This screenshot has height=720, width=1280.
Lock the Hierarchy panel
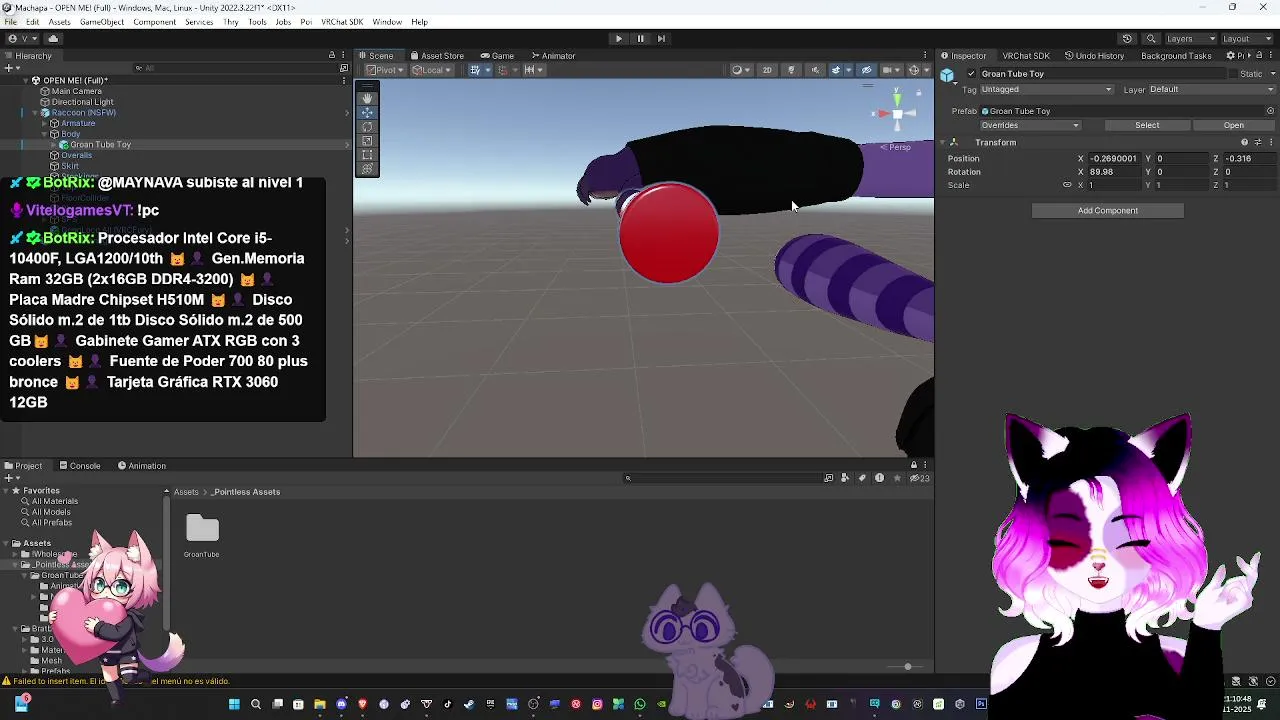[x=332, y=55]
